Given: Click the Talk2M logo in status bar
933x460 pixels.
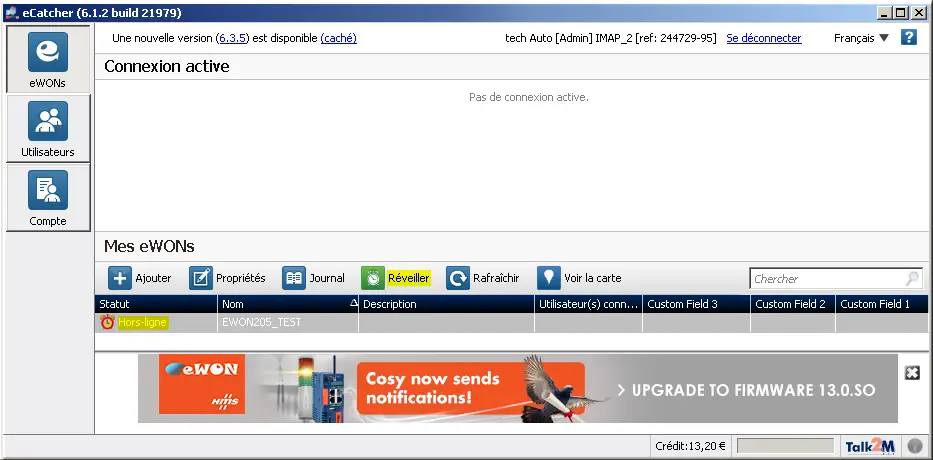Looking at the screenshot, I should (871, 446).
